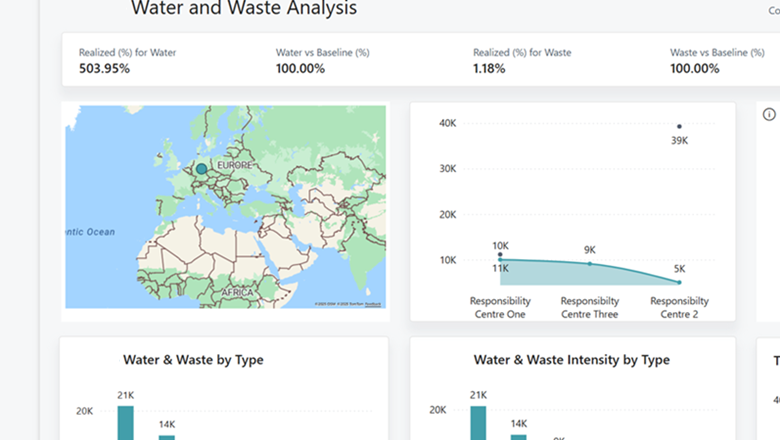Viewport: 780px width, 440px height.
Task: Click the Water and Waste Analysis title
Action: coord(244,8)
